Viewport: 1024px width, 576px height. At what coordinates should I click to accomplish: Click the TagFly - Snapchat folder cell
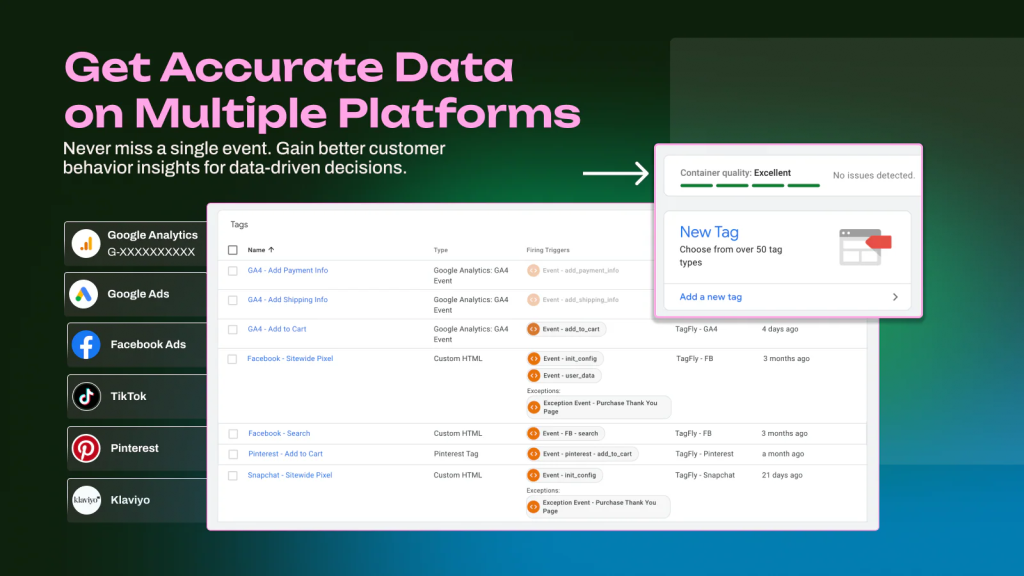pyautogui.click(x=705, y=475)
